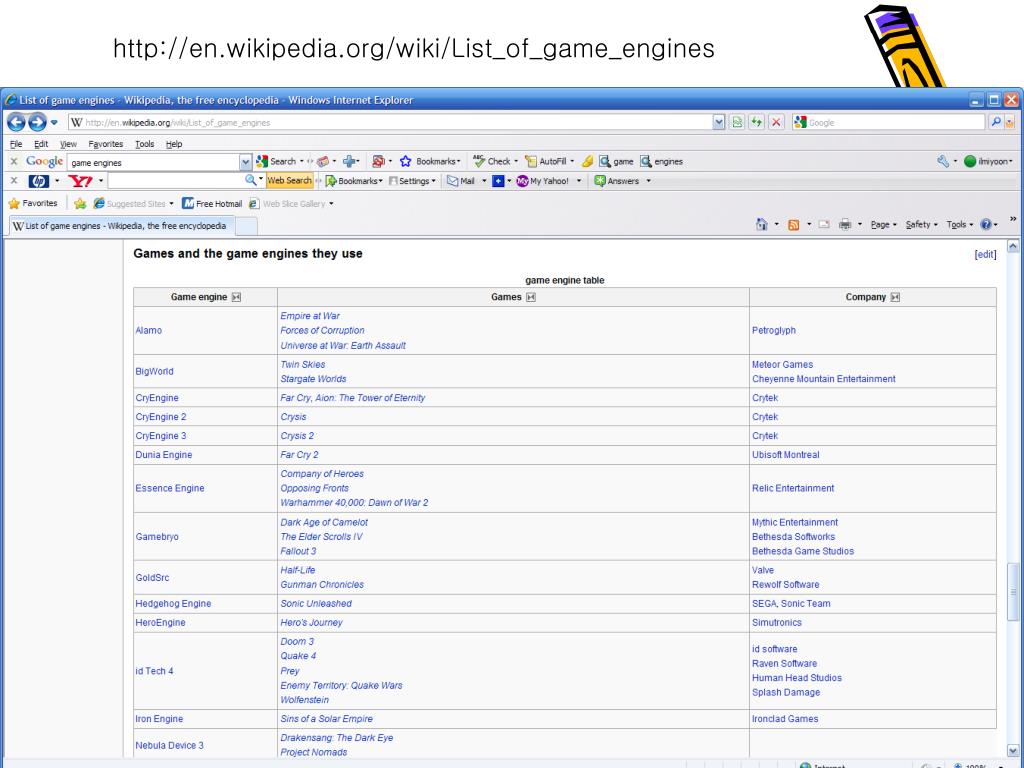This screenshot has width=1024, height=768.
Task: Click the Yahoo Y! logo button
Action: coord(80,181)
